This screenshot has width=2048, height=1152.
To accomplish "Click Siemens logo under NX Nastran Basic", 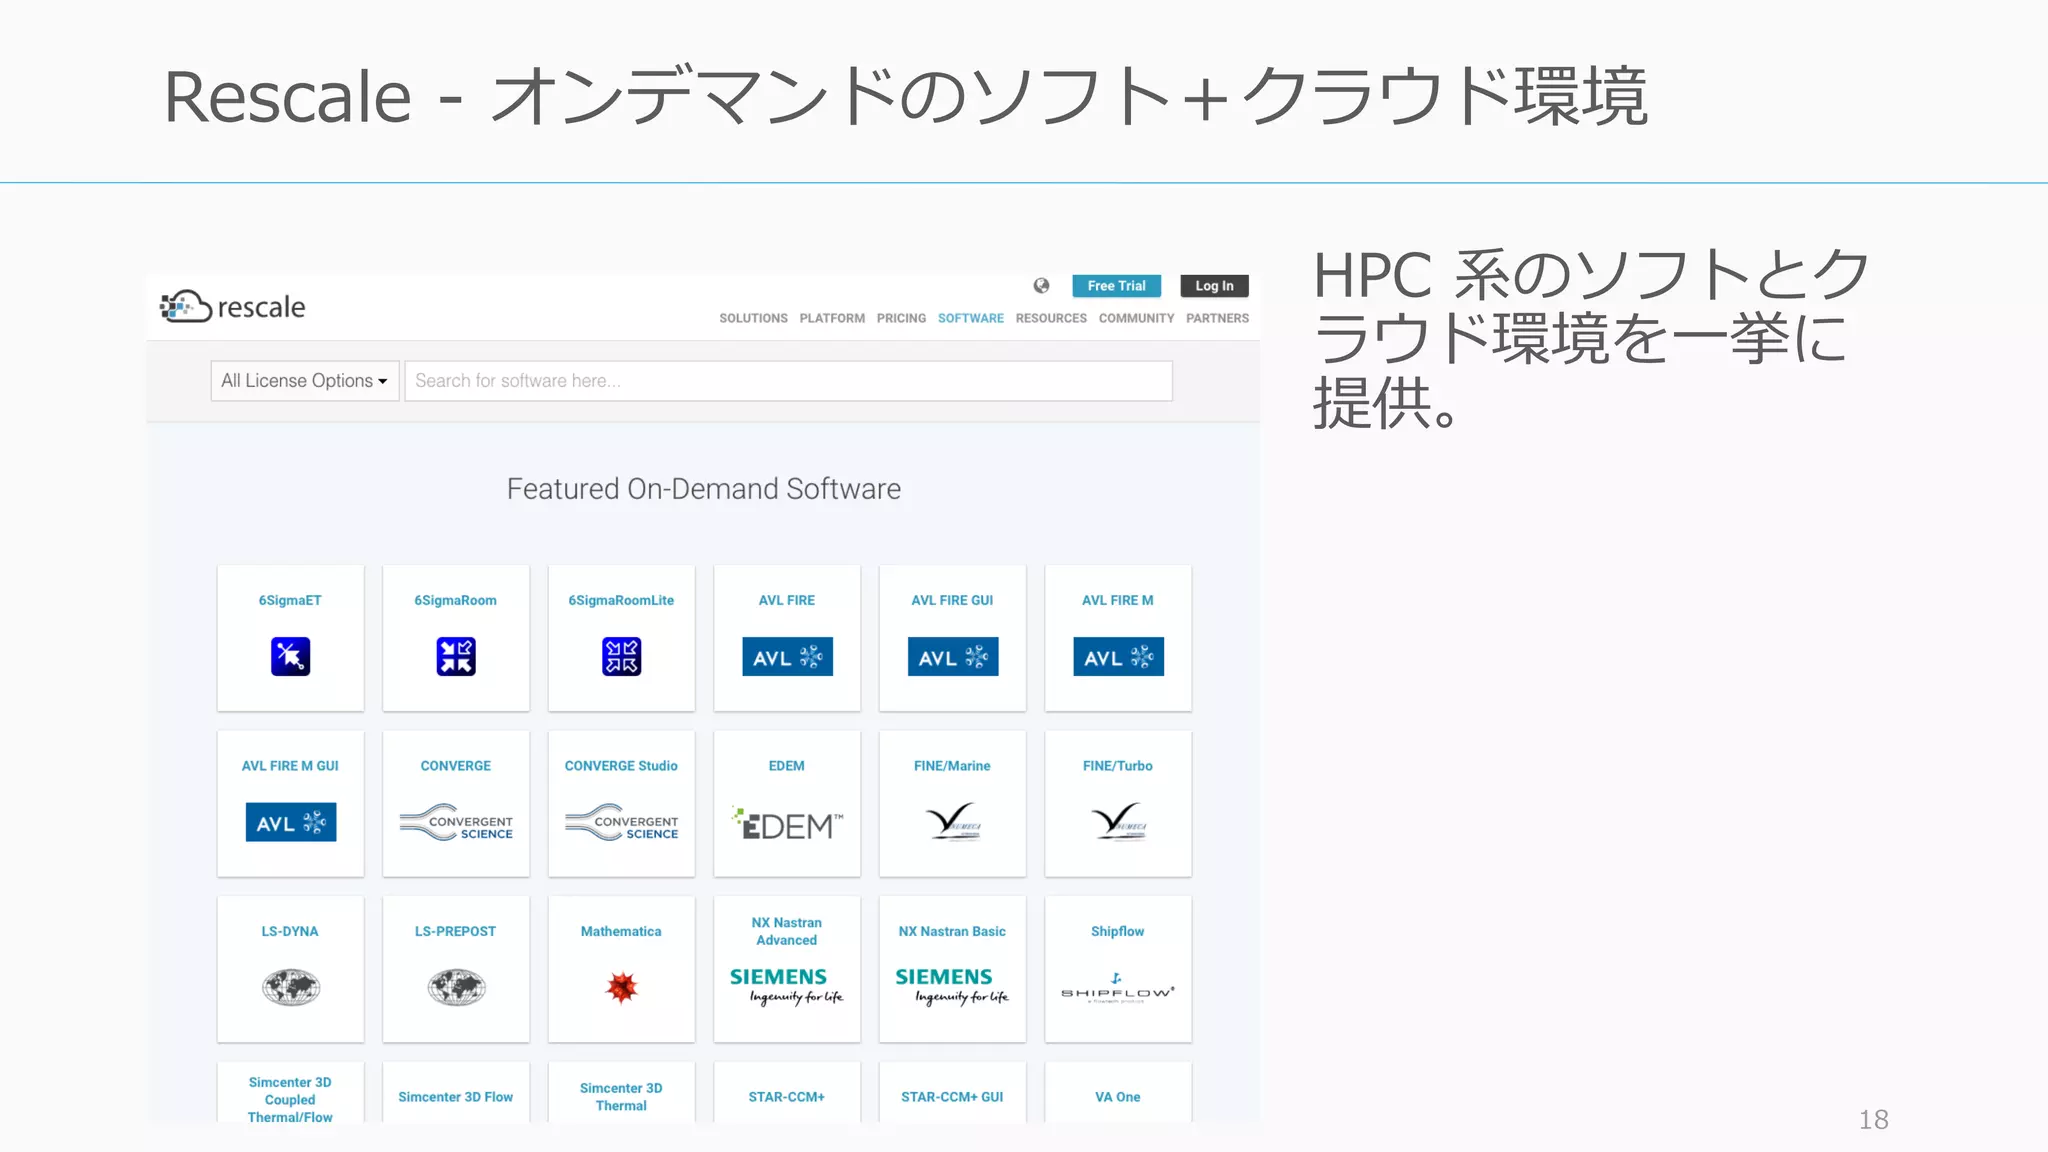I will 953,986.
